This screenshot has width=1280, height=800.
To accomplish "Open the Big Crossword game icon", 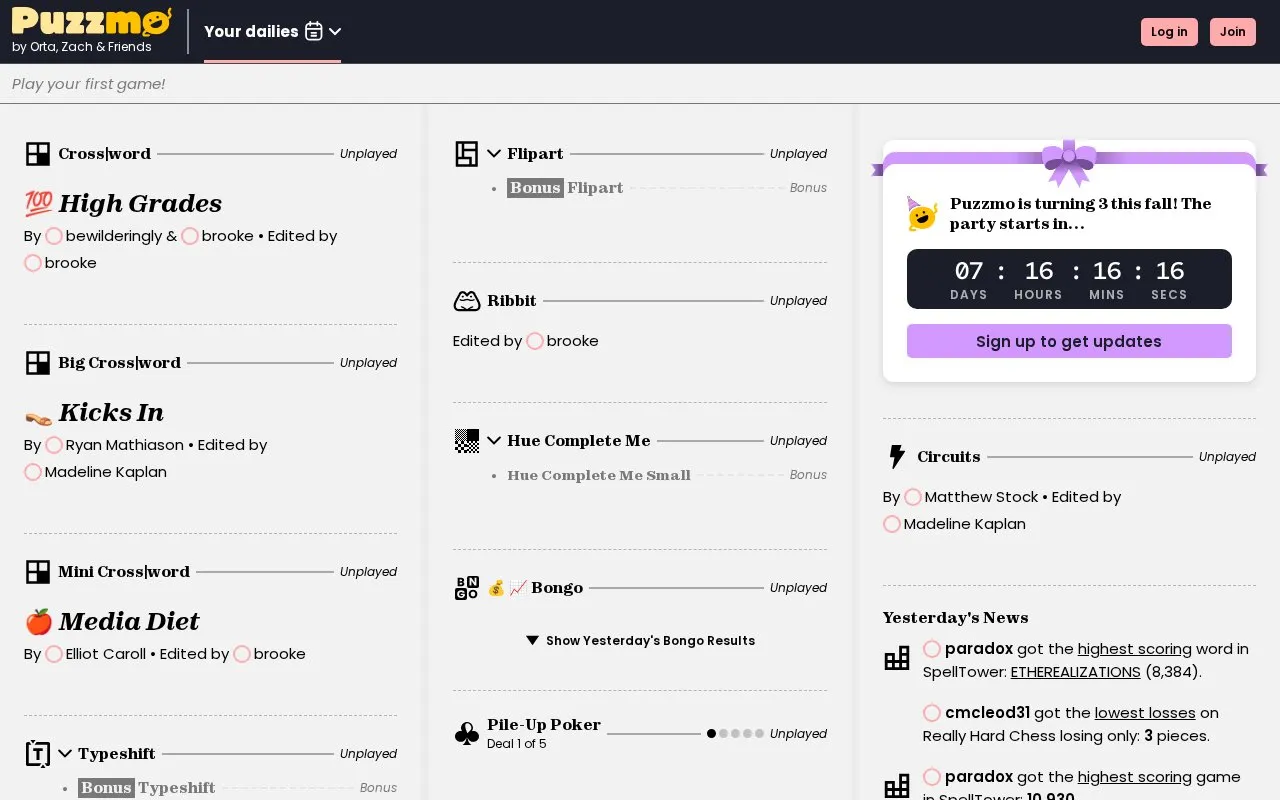I will (38, 363).
